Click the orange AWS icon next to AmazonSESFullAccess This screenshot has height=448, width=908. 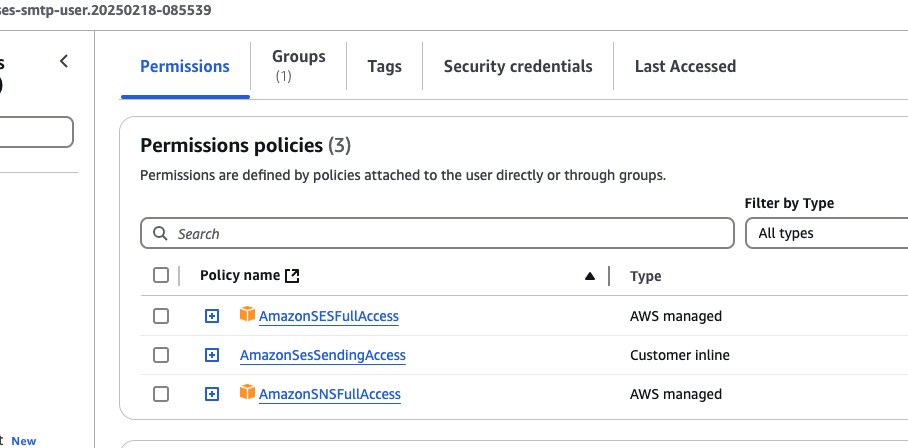247,315
